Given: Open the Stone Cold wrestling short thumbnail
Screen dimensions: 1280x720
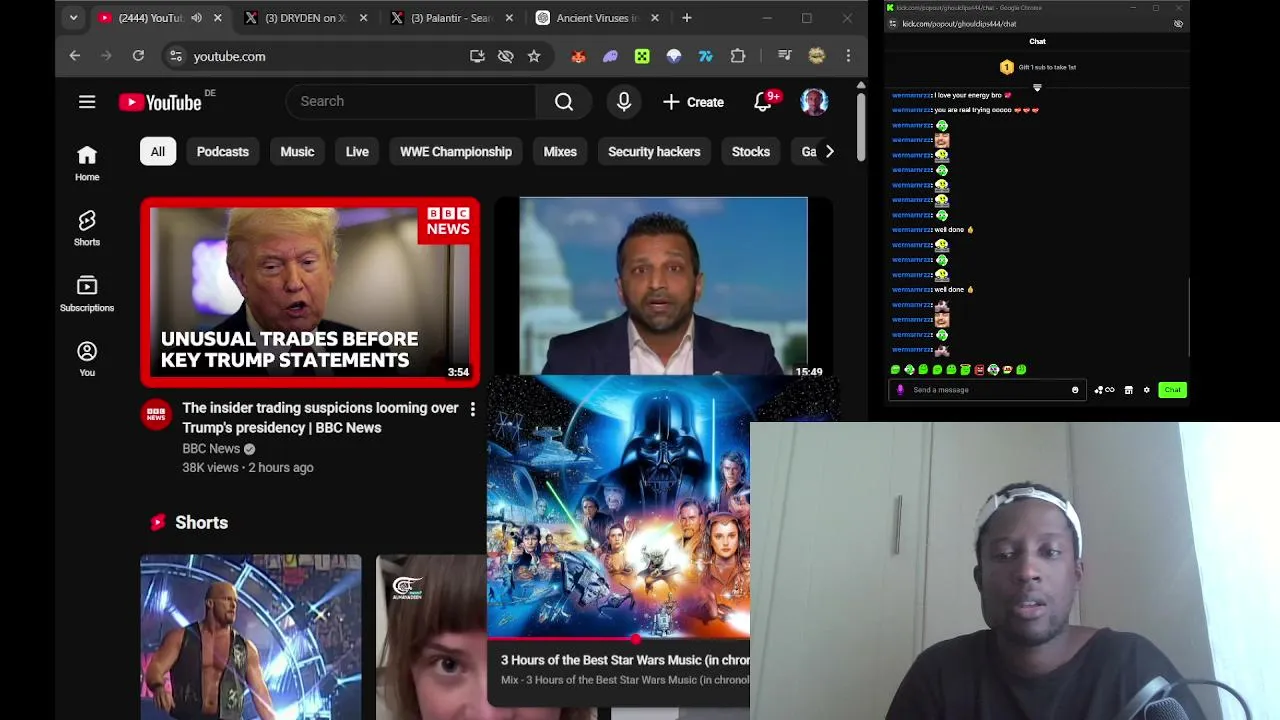Looking at the screenshot, I should point(251,637).
